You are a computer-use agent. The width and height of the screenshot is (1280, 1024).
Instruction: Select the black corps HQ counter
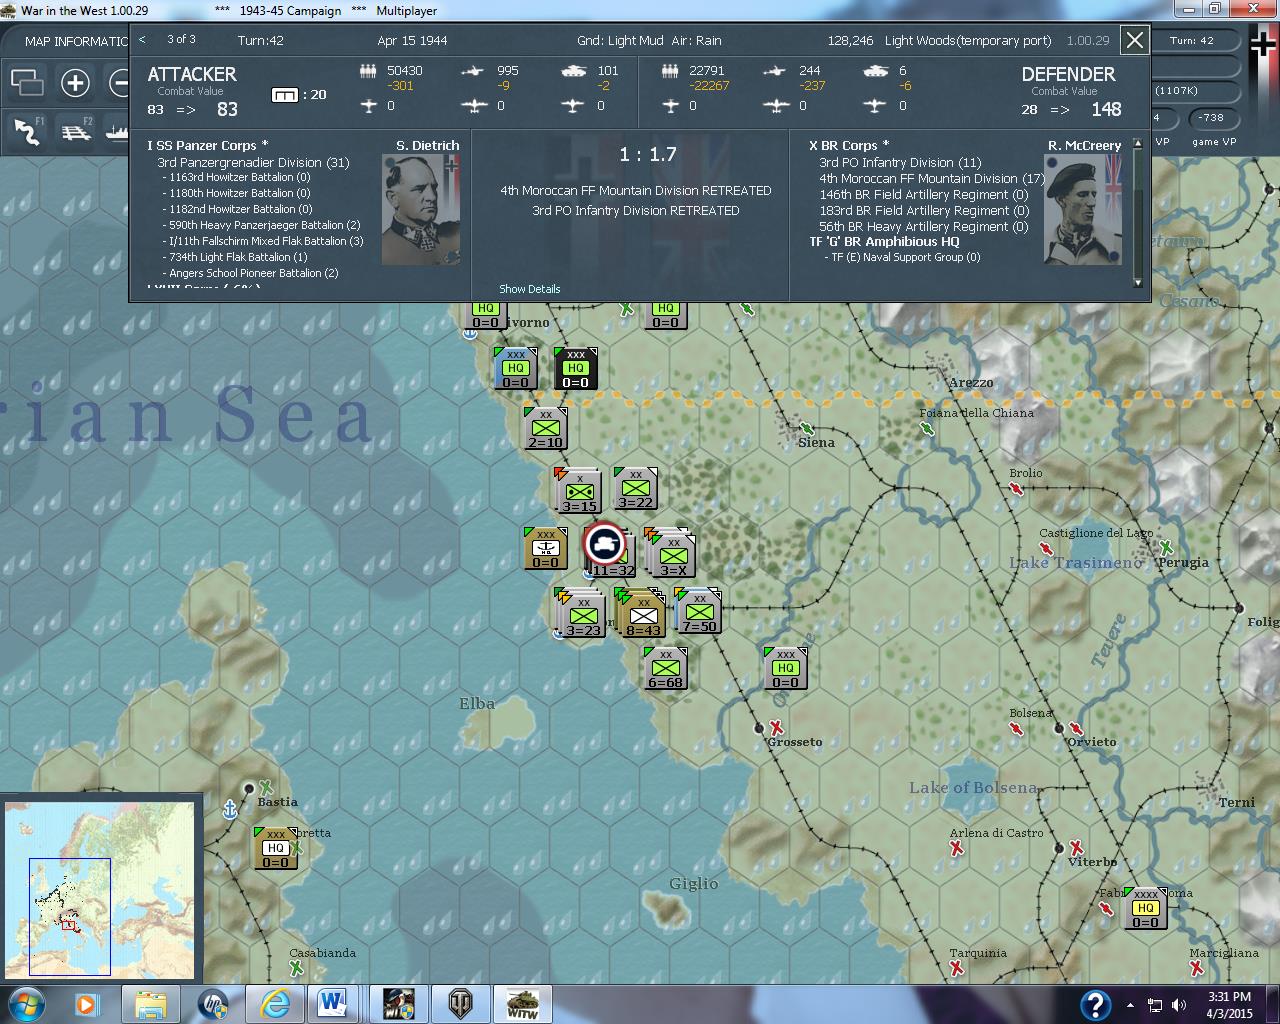pos(576,368)
